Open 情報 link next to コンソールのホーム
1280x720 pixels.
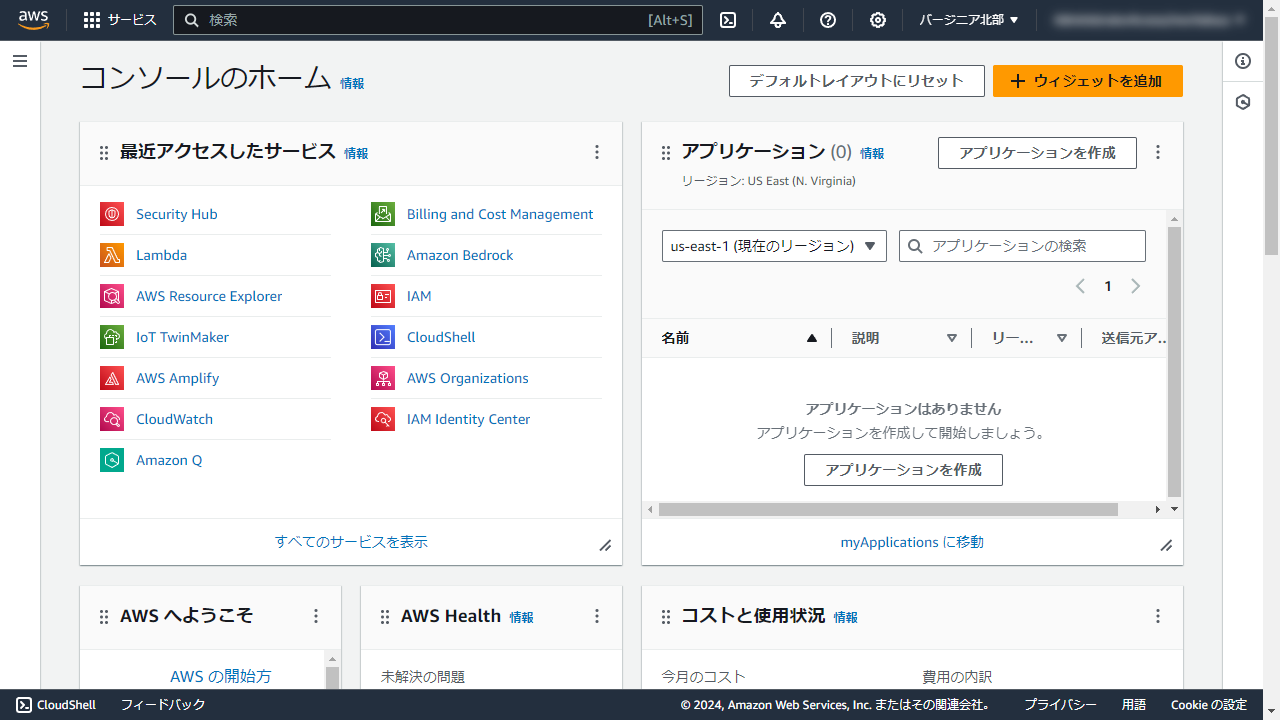coord(352,84)
